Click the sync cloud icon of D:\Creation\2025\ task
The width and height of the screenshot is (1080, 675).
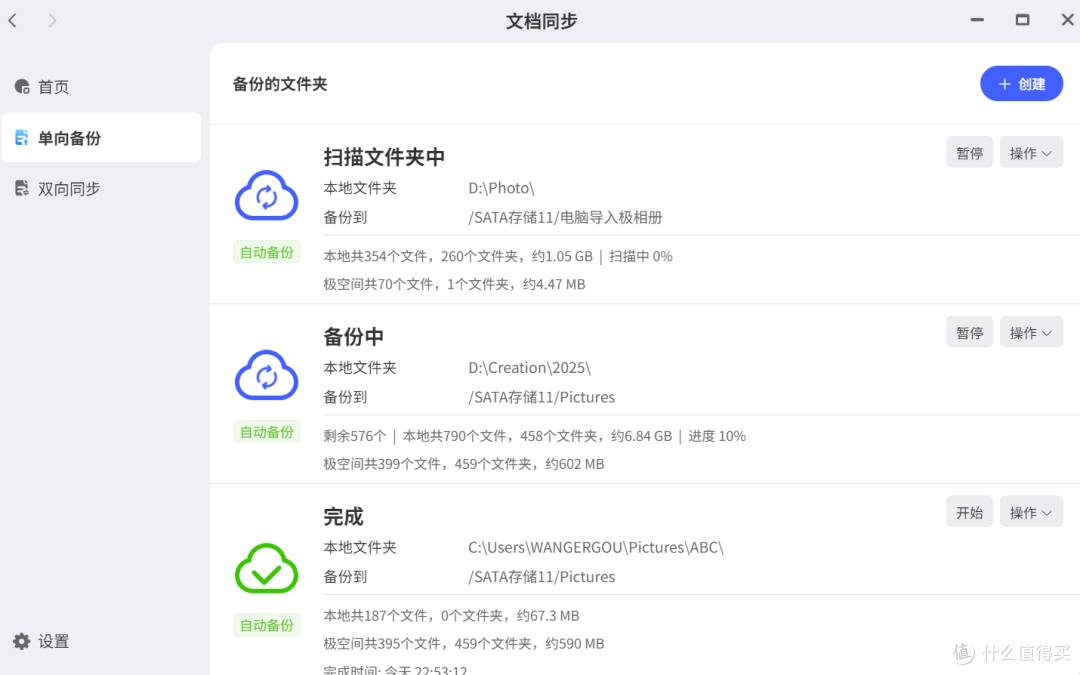point(267,375)
